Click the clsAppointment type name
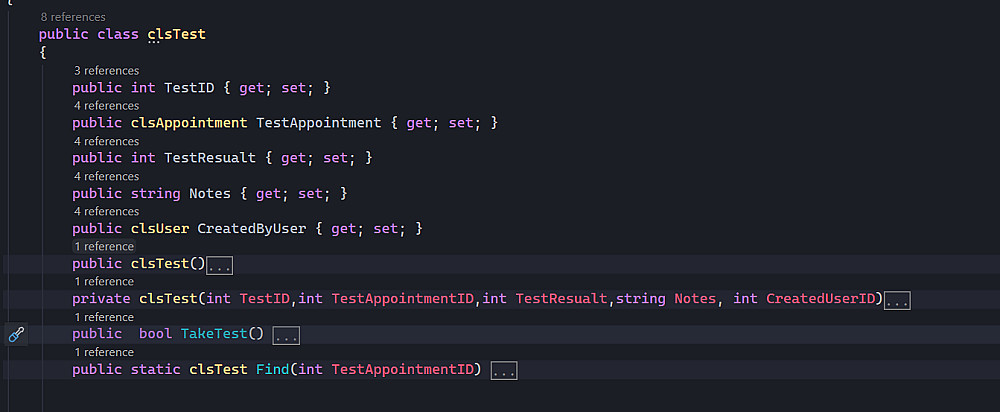The image size is (1000, 412). (x=189, y=123)
